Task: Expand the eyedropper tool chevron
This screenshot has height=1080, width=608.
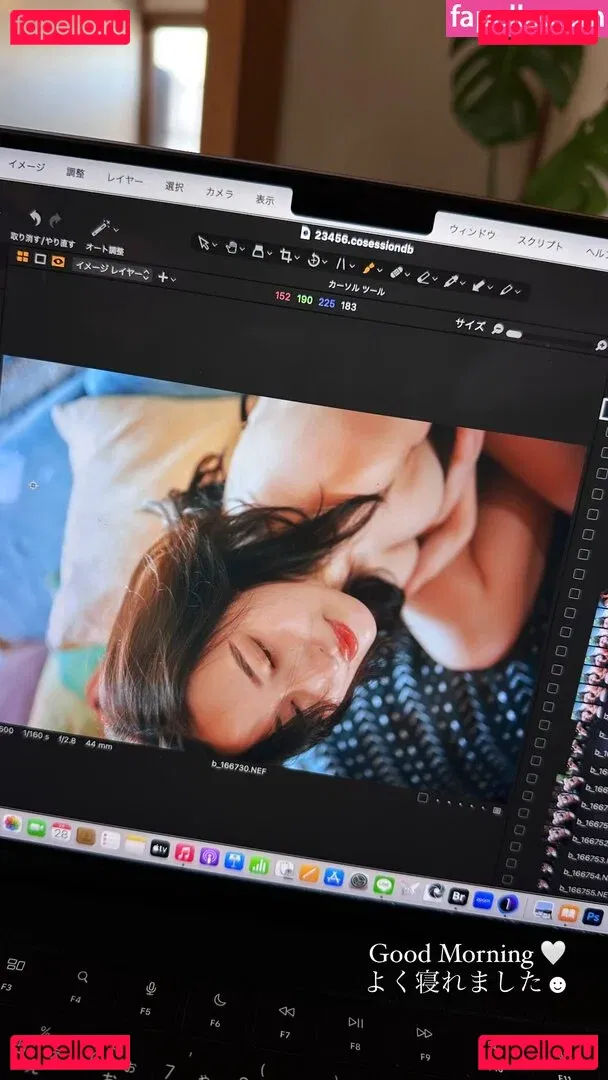Action: 461,283
